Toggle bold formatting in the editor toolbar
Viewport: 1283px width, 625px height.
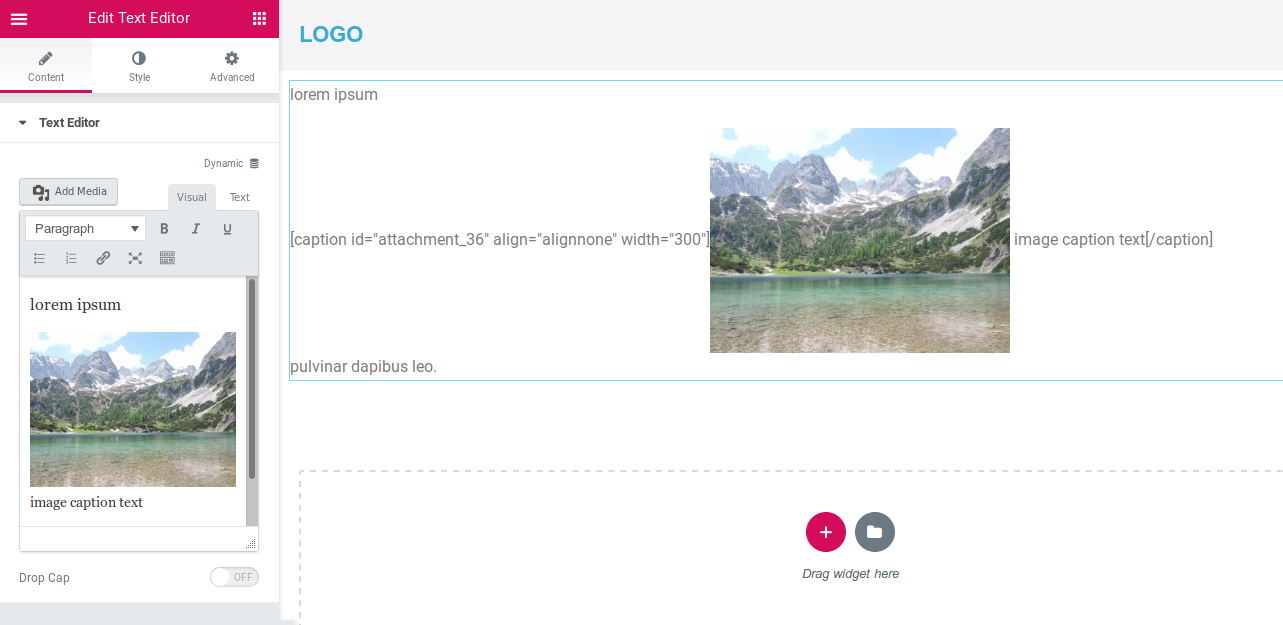[163, 228]
